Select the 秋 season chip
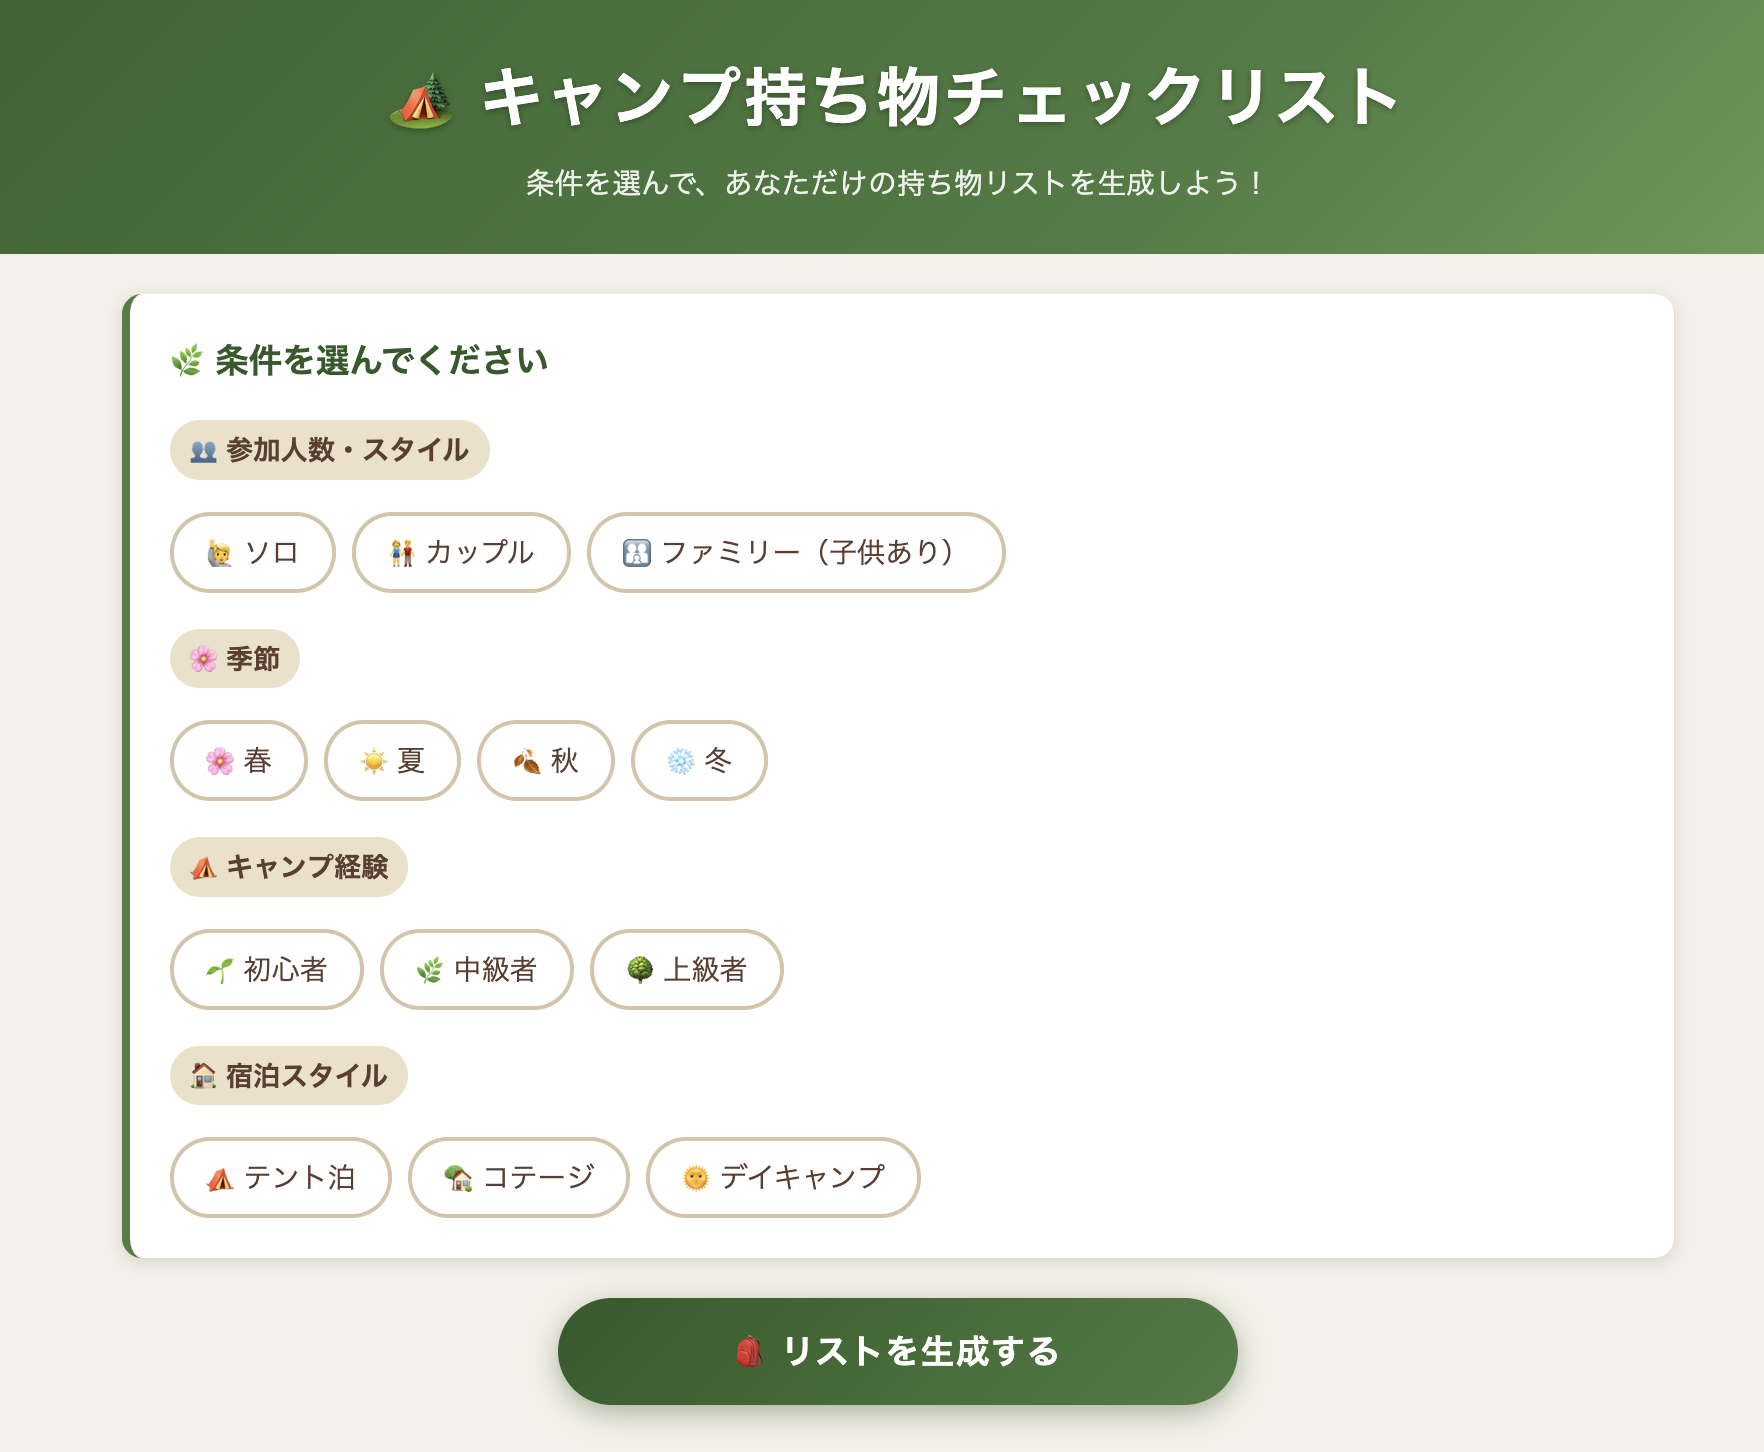This screenshot has width=1764, height=1452. (546, 761)
